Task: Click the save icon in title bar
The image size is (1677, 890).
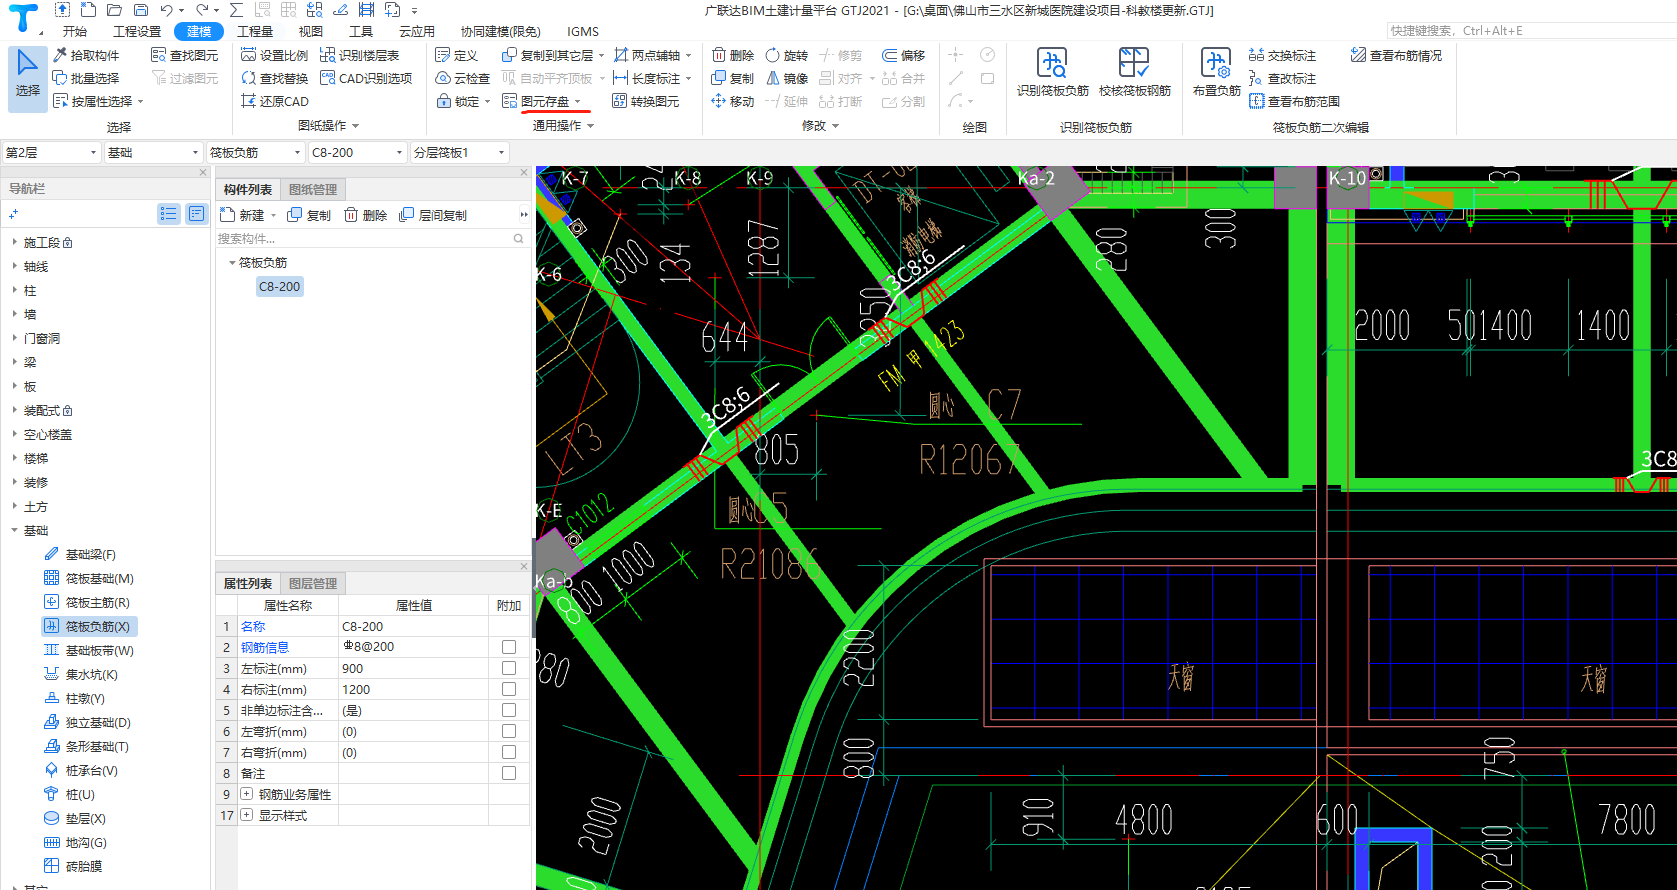Action: [x=140, y=10]
